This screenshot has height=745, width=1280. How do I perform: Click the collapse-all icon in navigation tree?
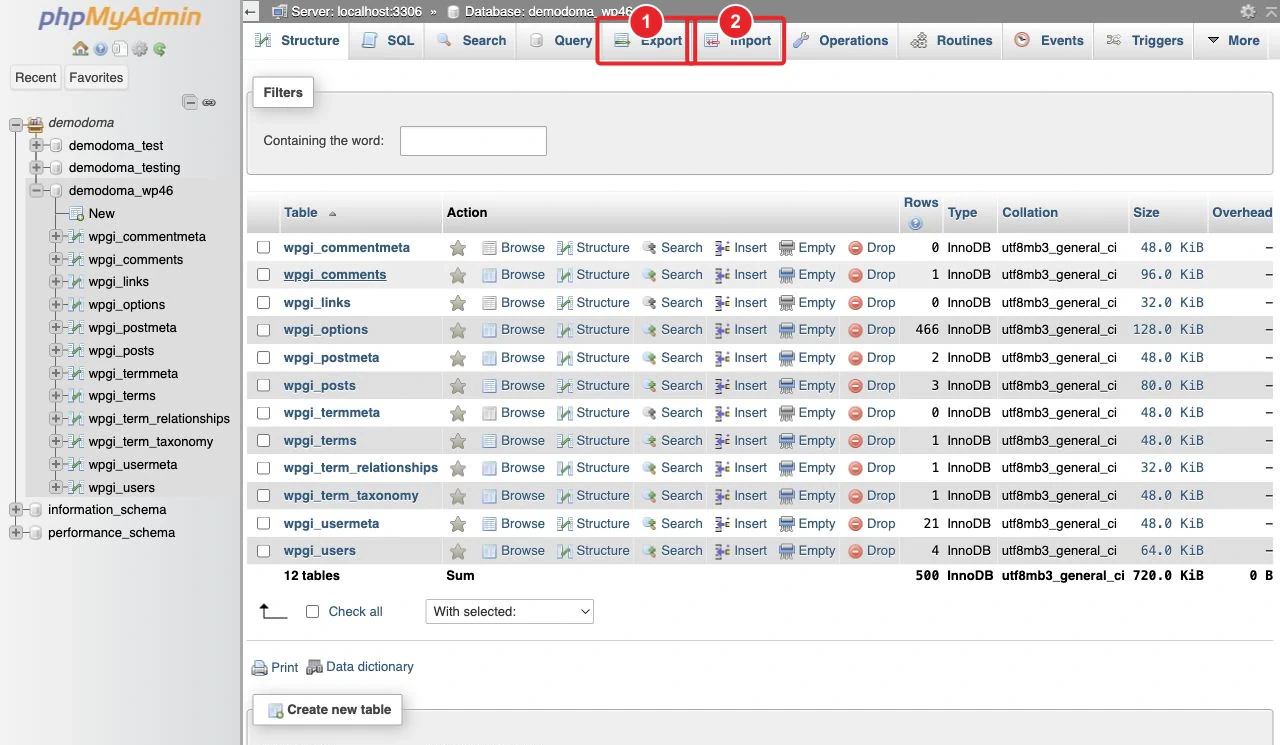tap(190, 102)
